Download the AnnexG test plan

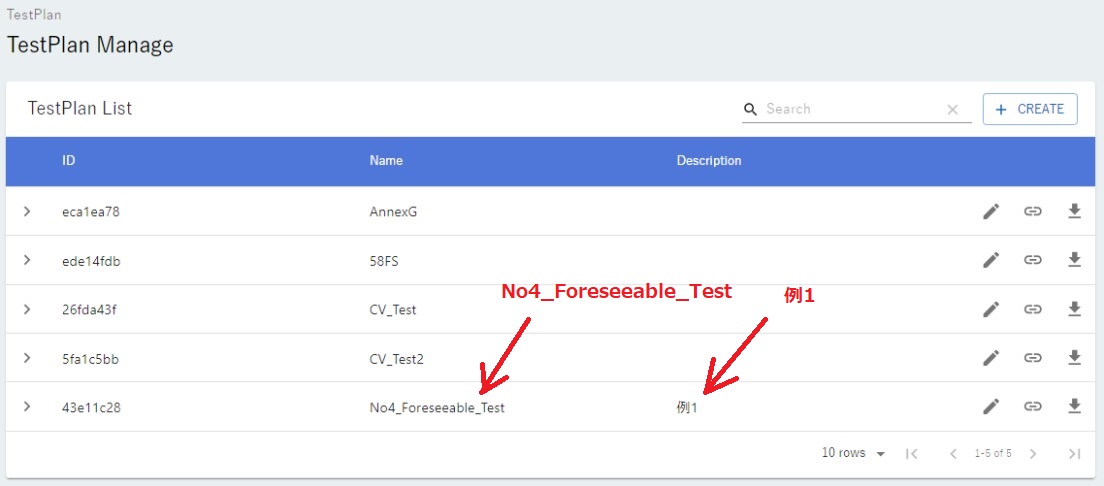coord(1075,211)
